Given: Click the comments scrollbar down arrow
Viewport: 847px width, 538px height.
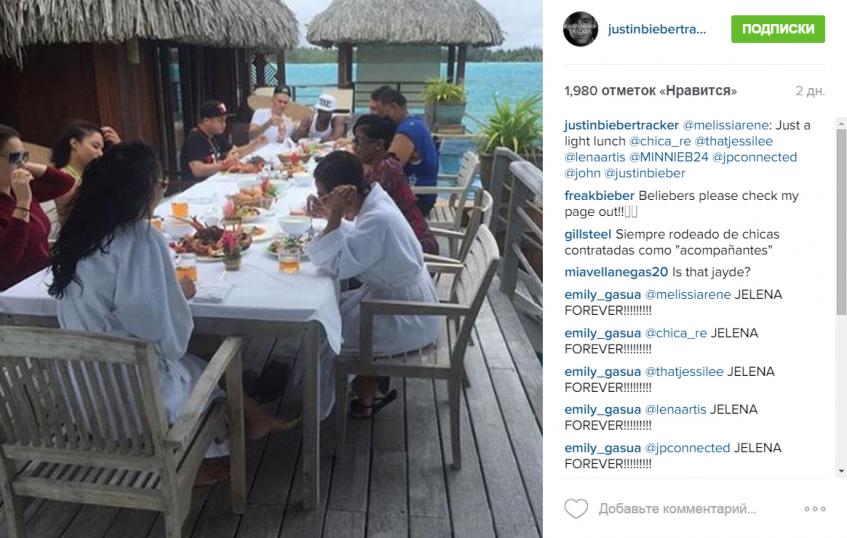Looking at the screenshot, I should click(x=841, y=472).
